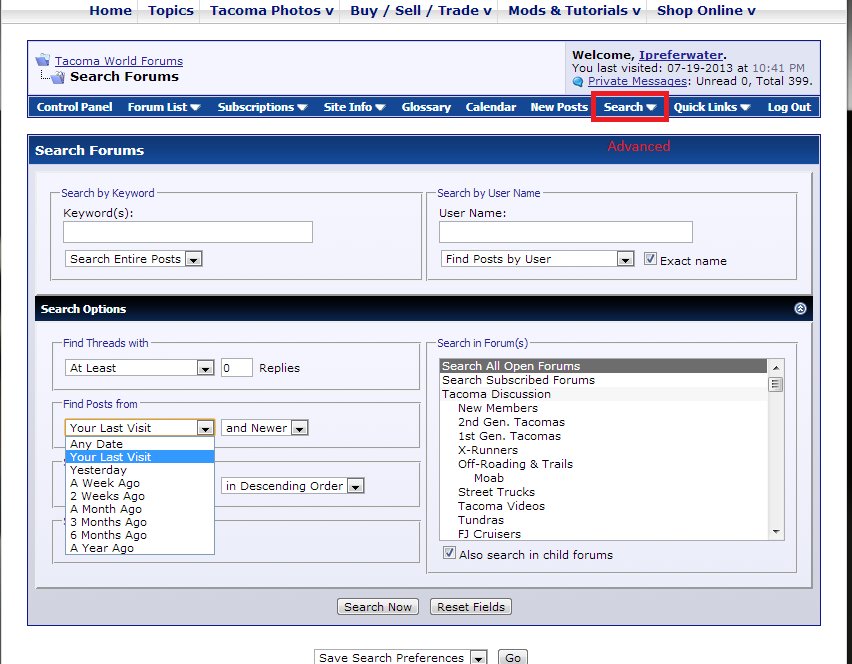Click the Keyword(s) text field
The image size is (852, 664).
coord(187,232)
